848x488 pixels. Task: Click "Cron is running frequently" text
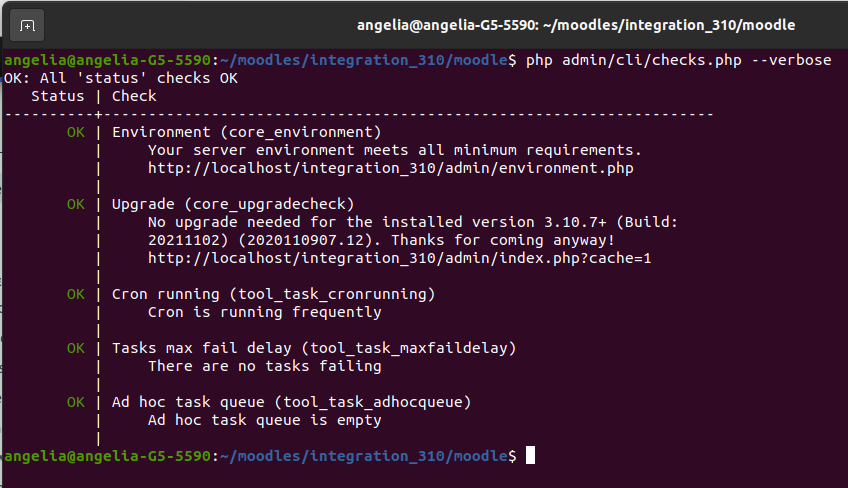[x=265, y=312]
